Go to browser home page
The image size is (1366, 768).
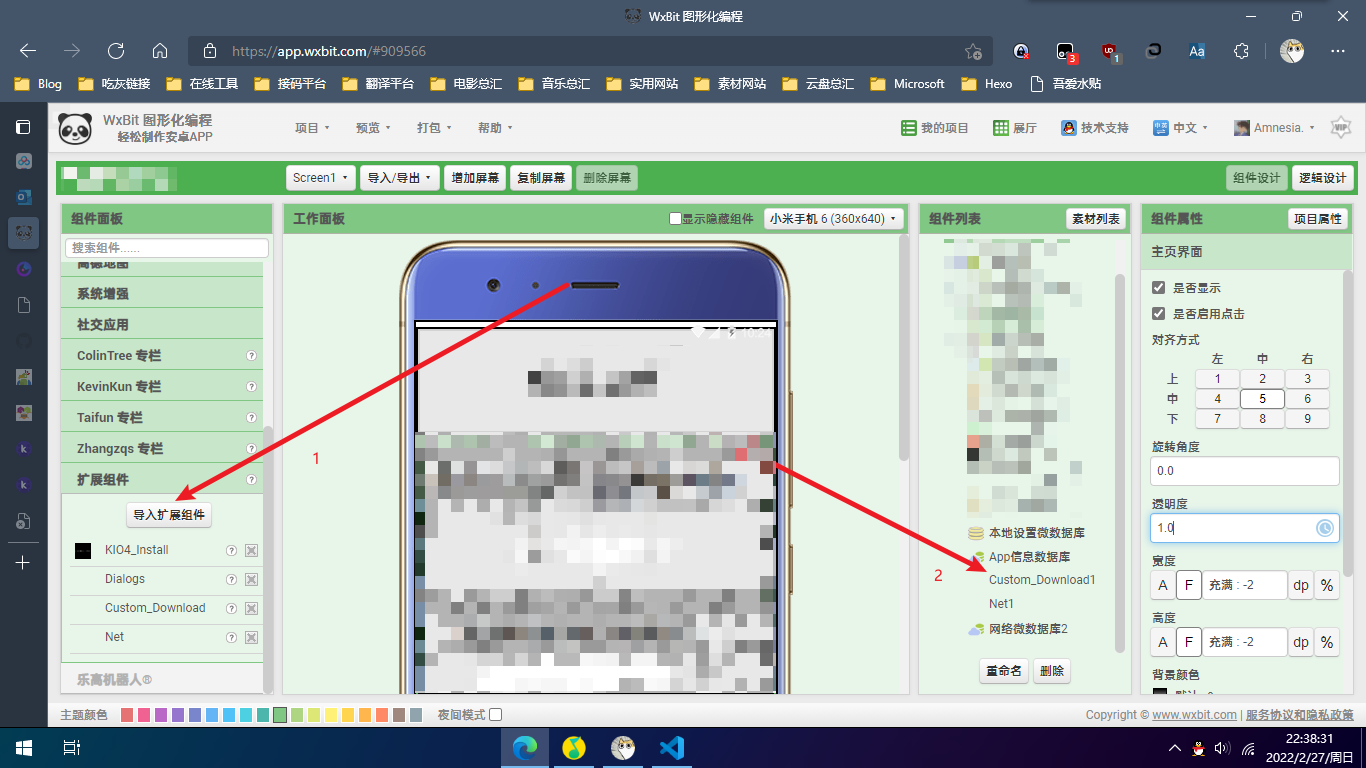160,51
